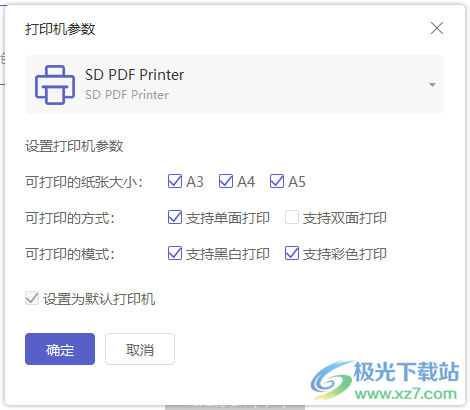Select the SD PDF Printer name text
Image resolution: width=470 pixels, height=410 pixels.
point(134,75)
